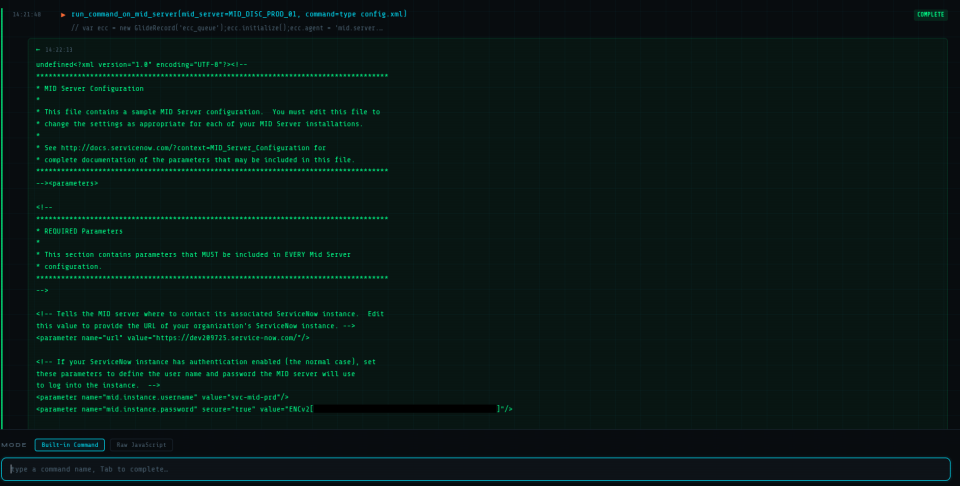The width and height of the screenshot is (960, 486).
Task: Click the line "complete documentation of the parameters"
Action: coord(195,160)
